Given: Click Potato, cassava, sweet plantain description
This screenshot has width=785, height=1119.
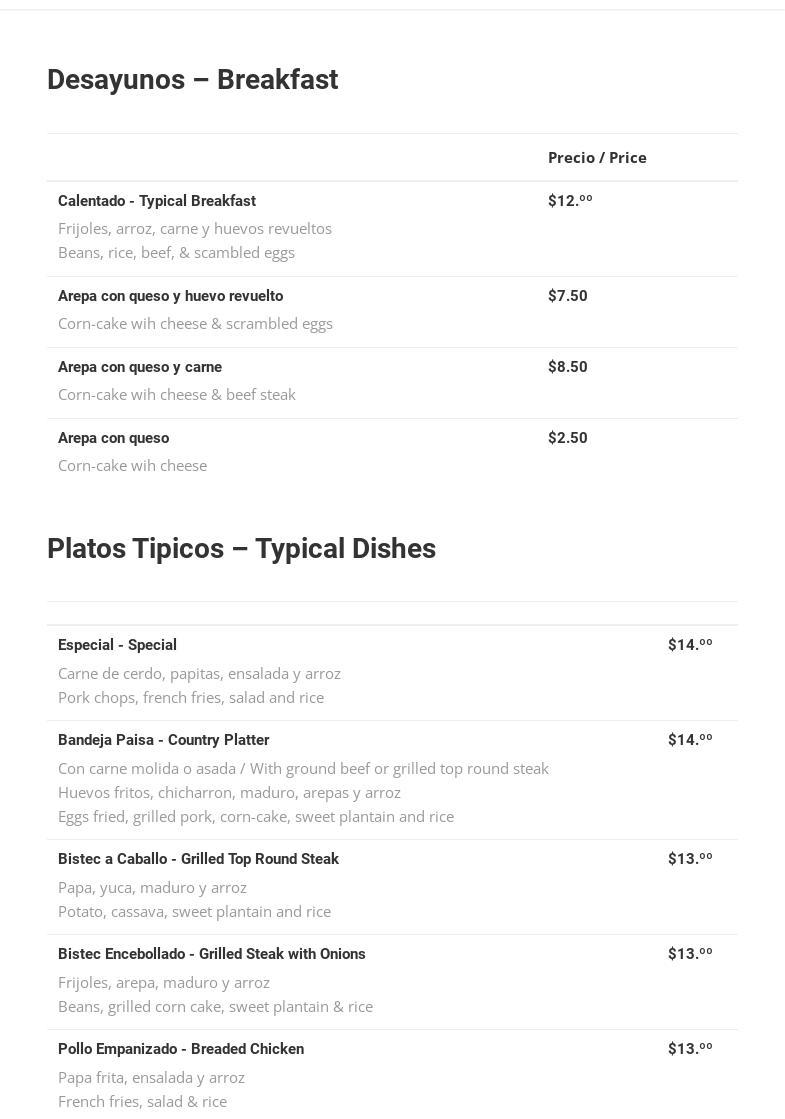Looking at the screenshot, I should (x=194, y=912).
